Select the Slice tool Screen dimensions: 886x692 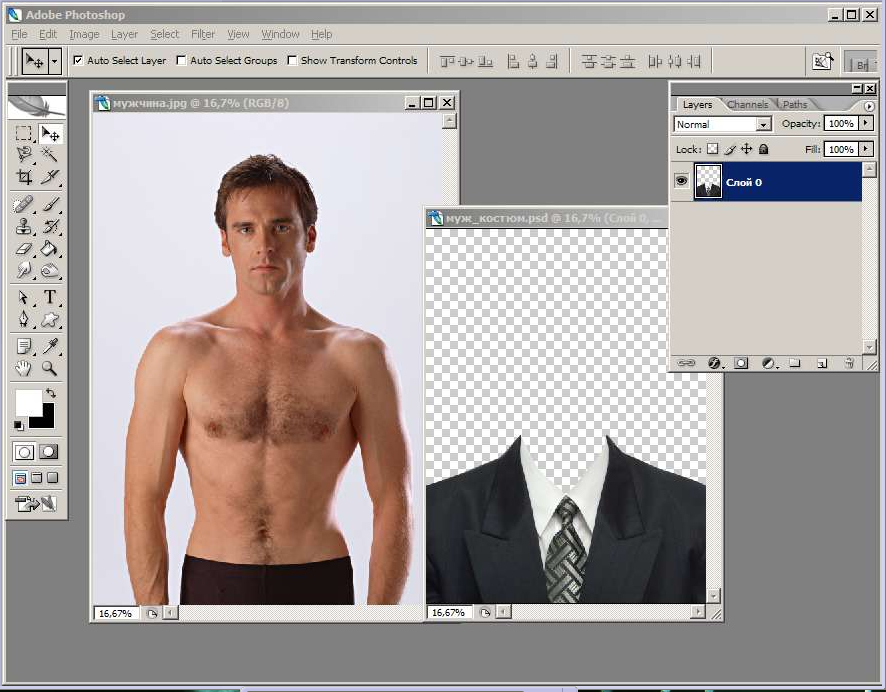[x=50, y=177]
